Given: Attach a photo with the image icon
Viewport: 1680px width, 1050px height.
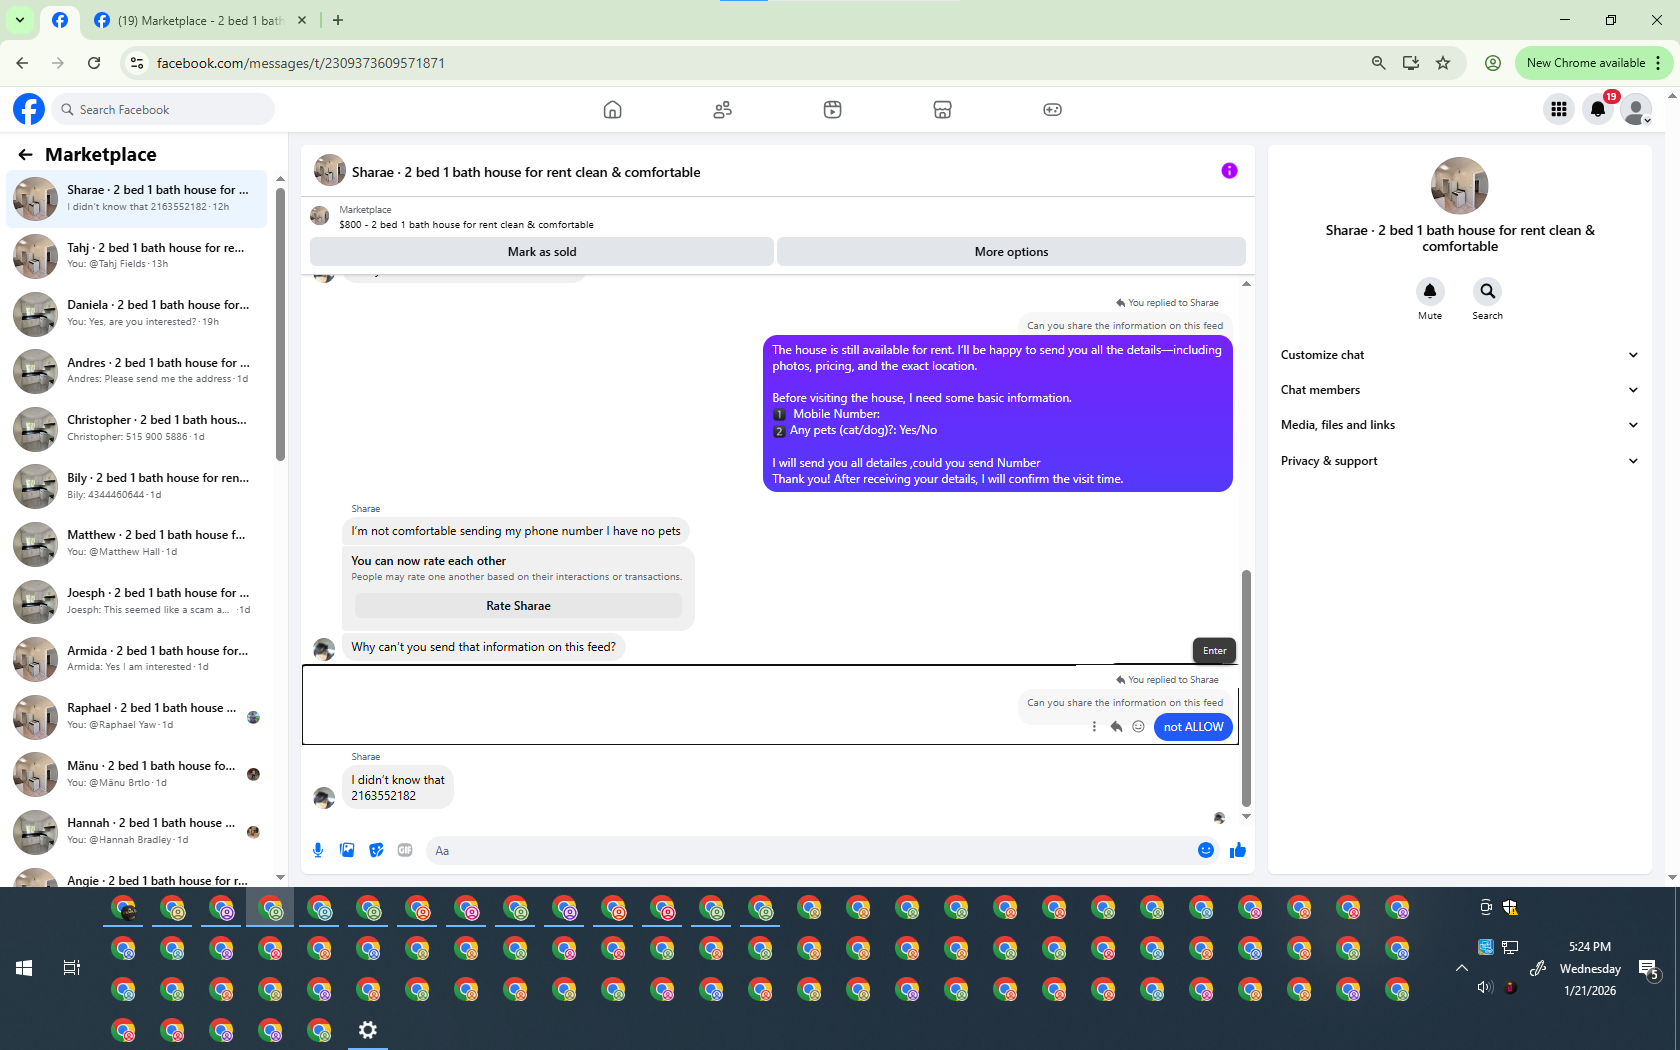Looking at the screenshot, I should point(347,850).
